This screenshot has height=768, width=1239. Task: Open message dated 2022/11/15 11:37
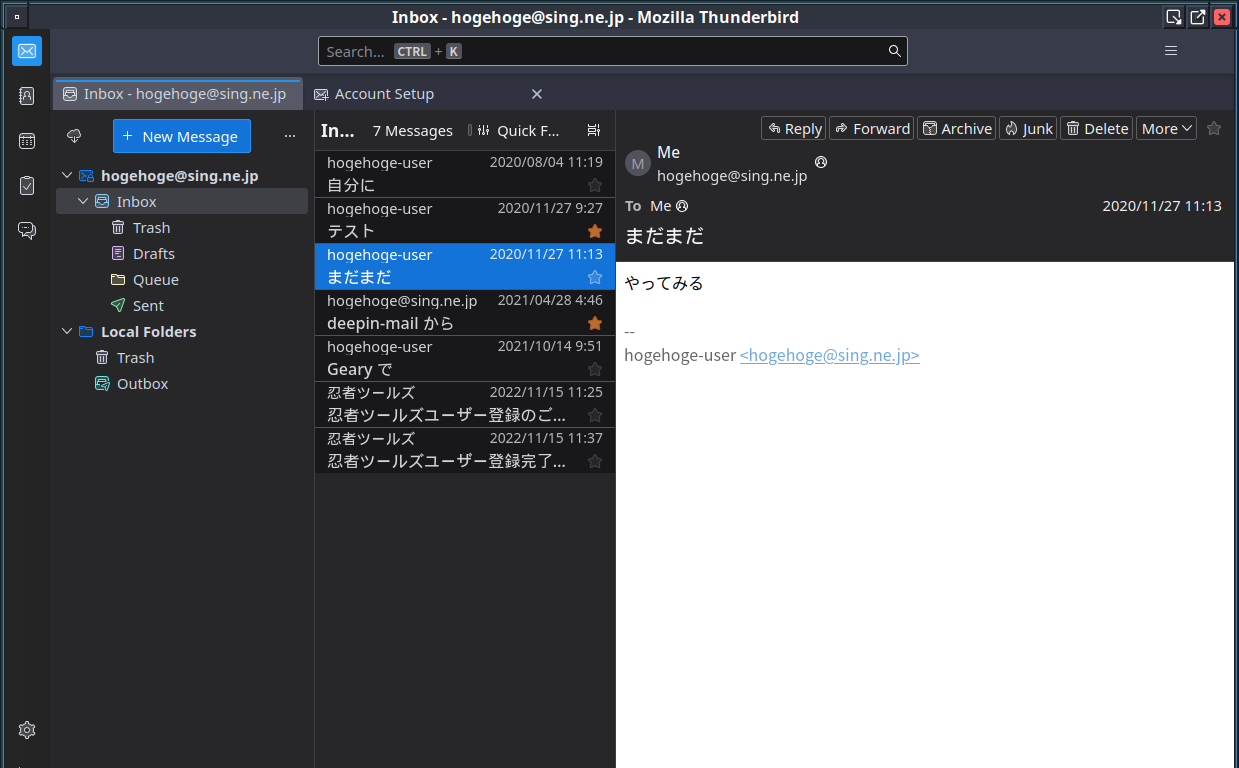tap(465, 450)
